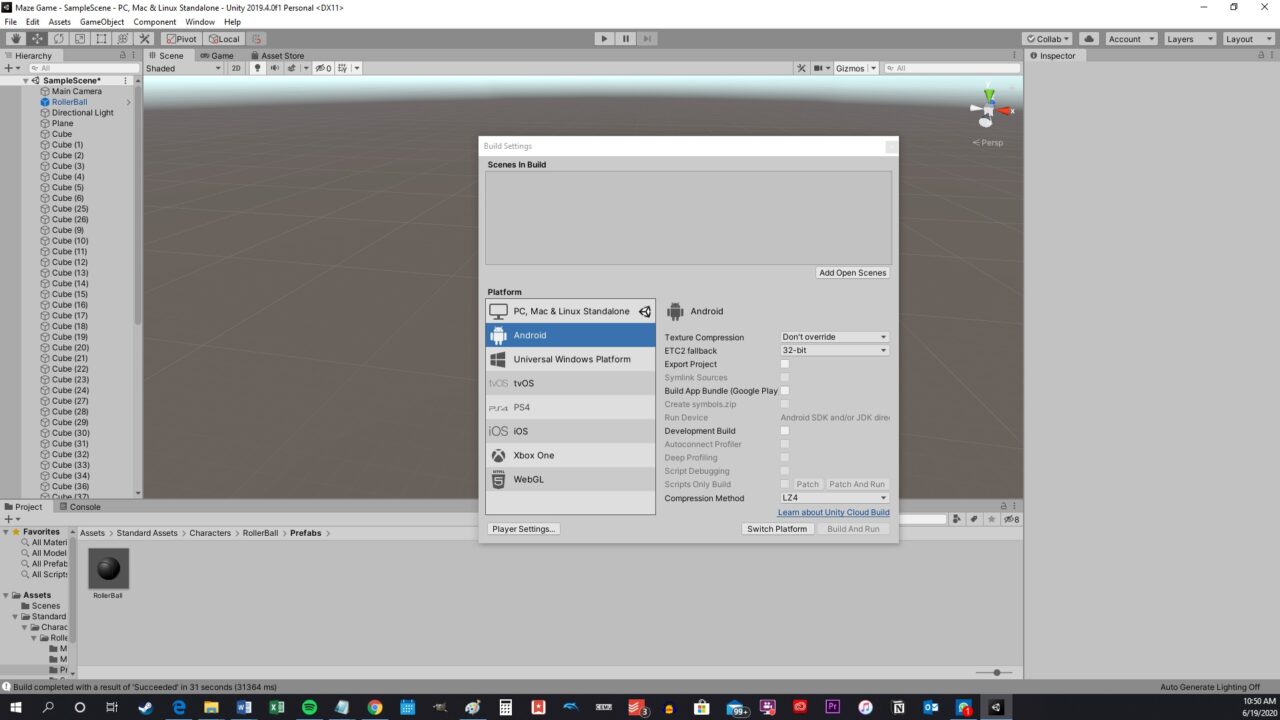Select the Rect Transform tool
This screenshot has height=720, width=1280.
tap(100, 38)
